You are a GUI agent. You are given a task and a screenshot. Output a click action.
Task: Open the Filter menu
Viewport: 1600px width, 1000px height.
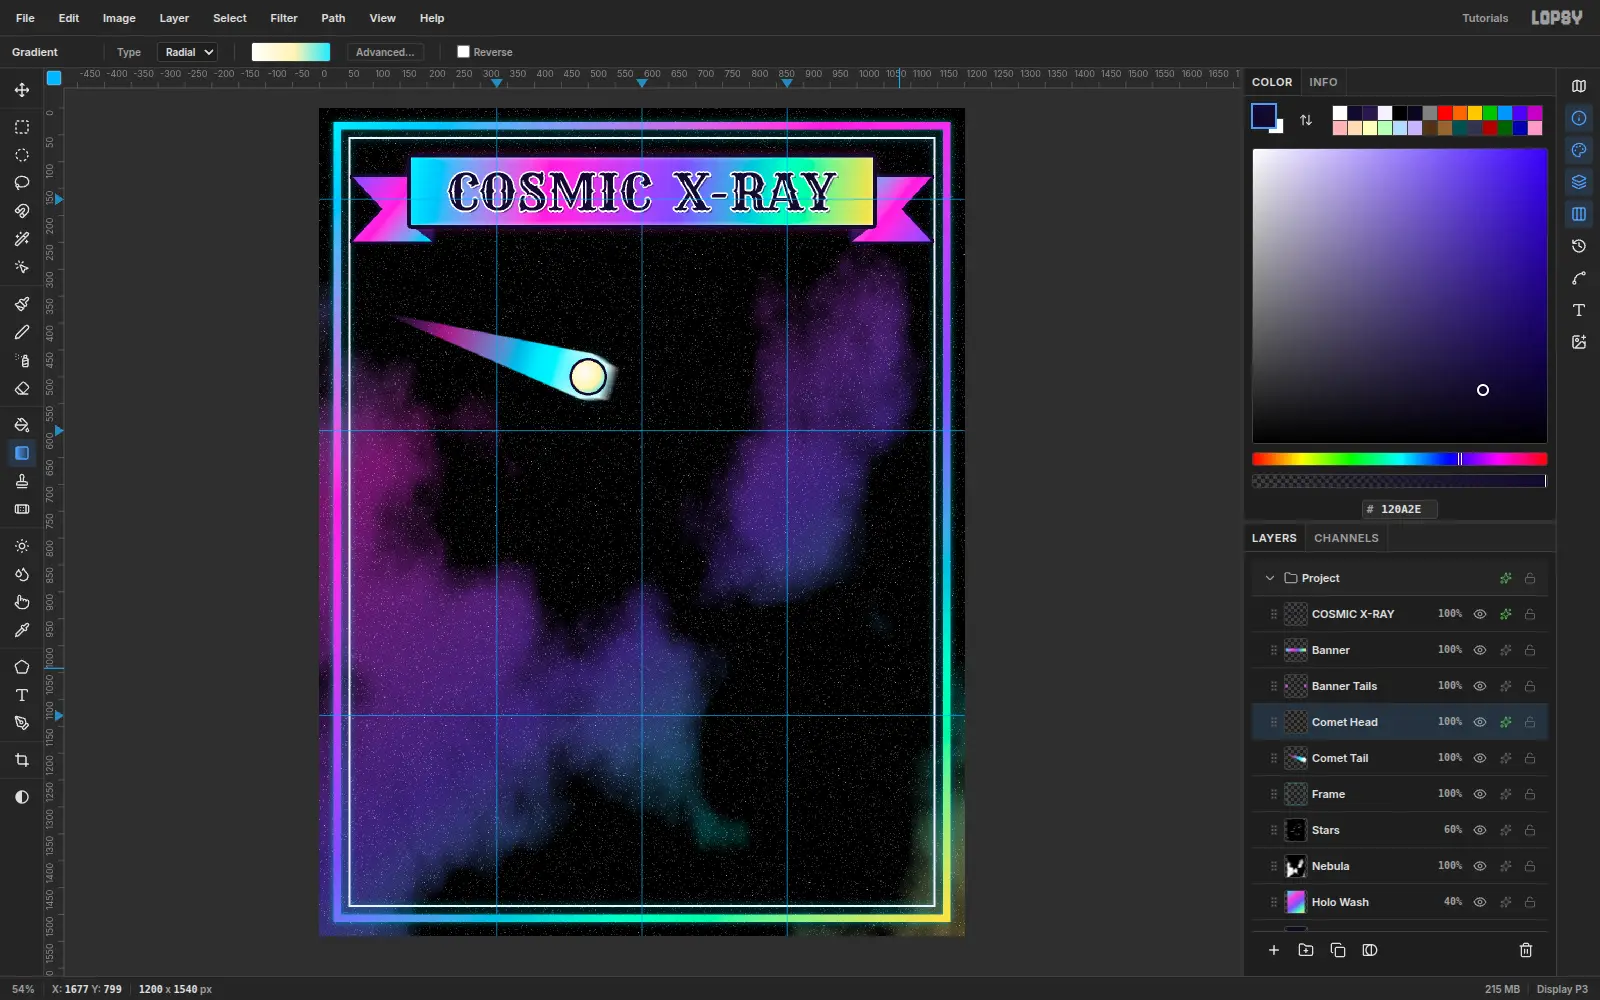coord(284,18)
